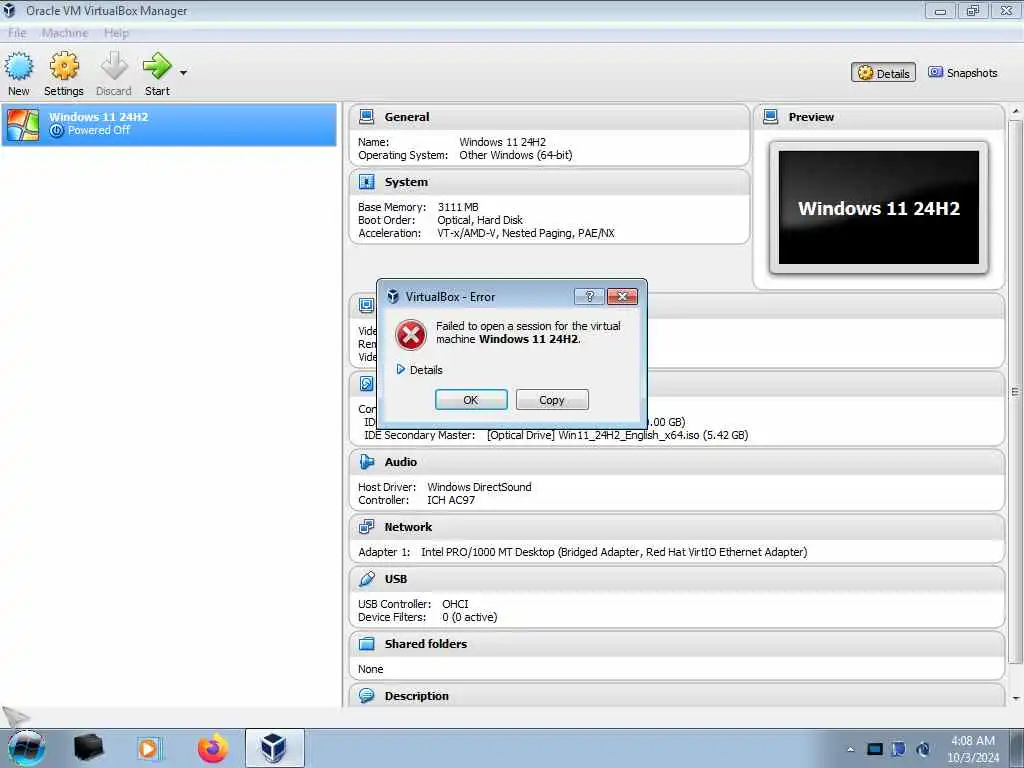Image resolution: width=1024 pixels, height=768 pixels.
Task: Open the Help menu
Action: (116, 33)
